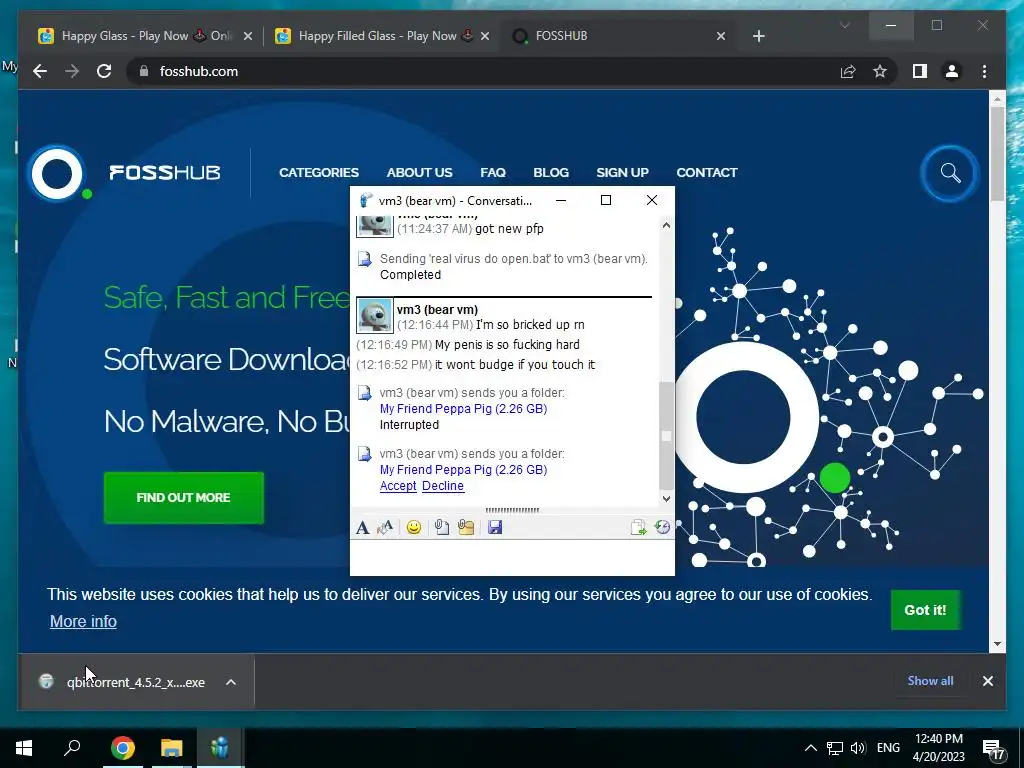Click the message typing field in chat
This screenshot has width=1024, height=768.
[x=512, y=557]
